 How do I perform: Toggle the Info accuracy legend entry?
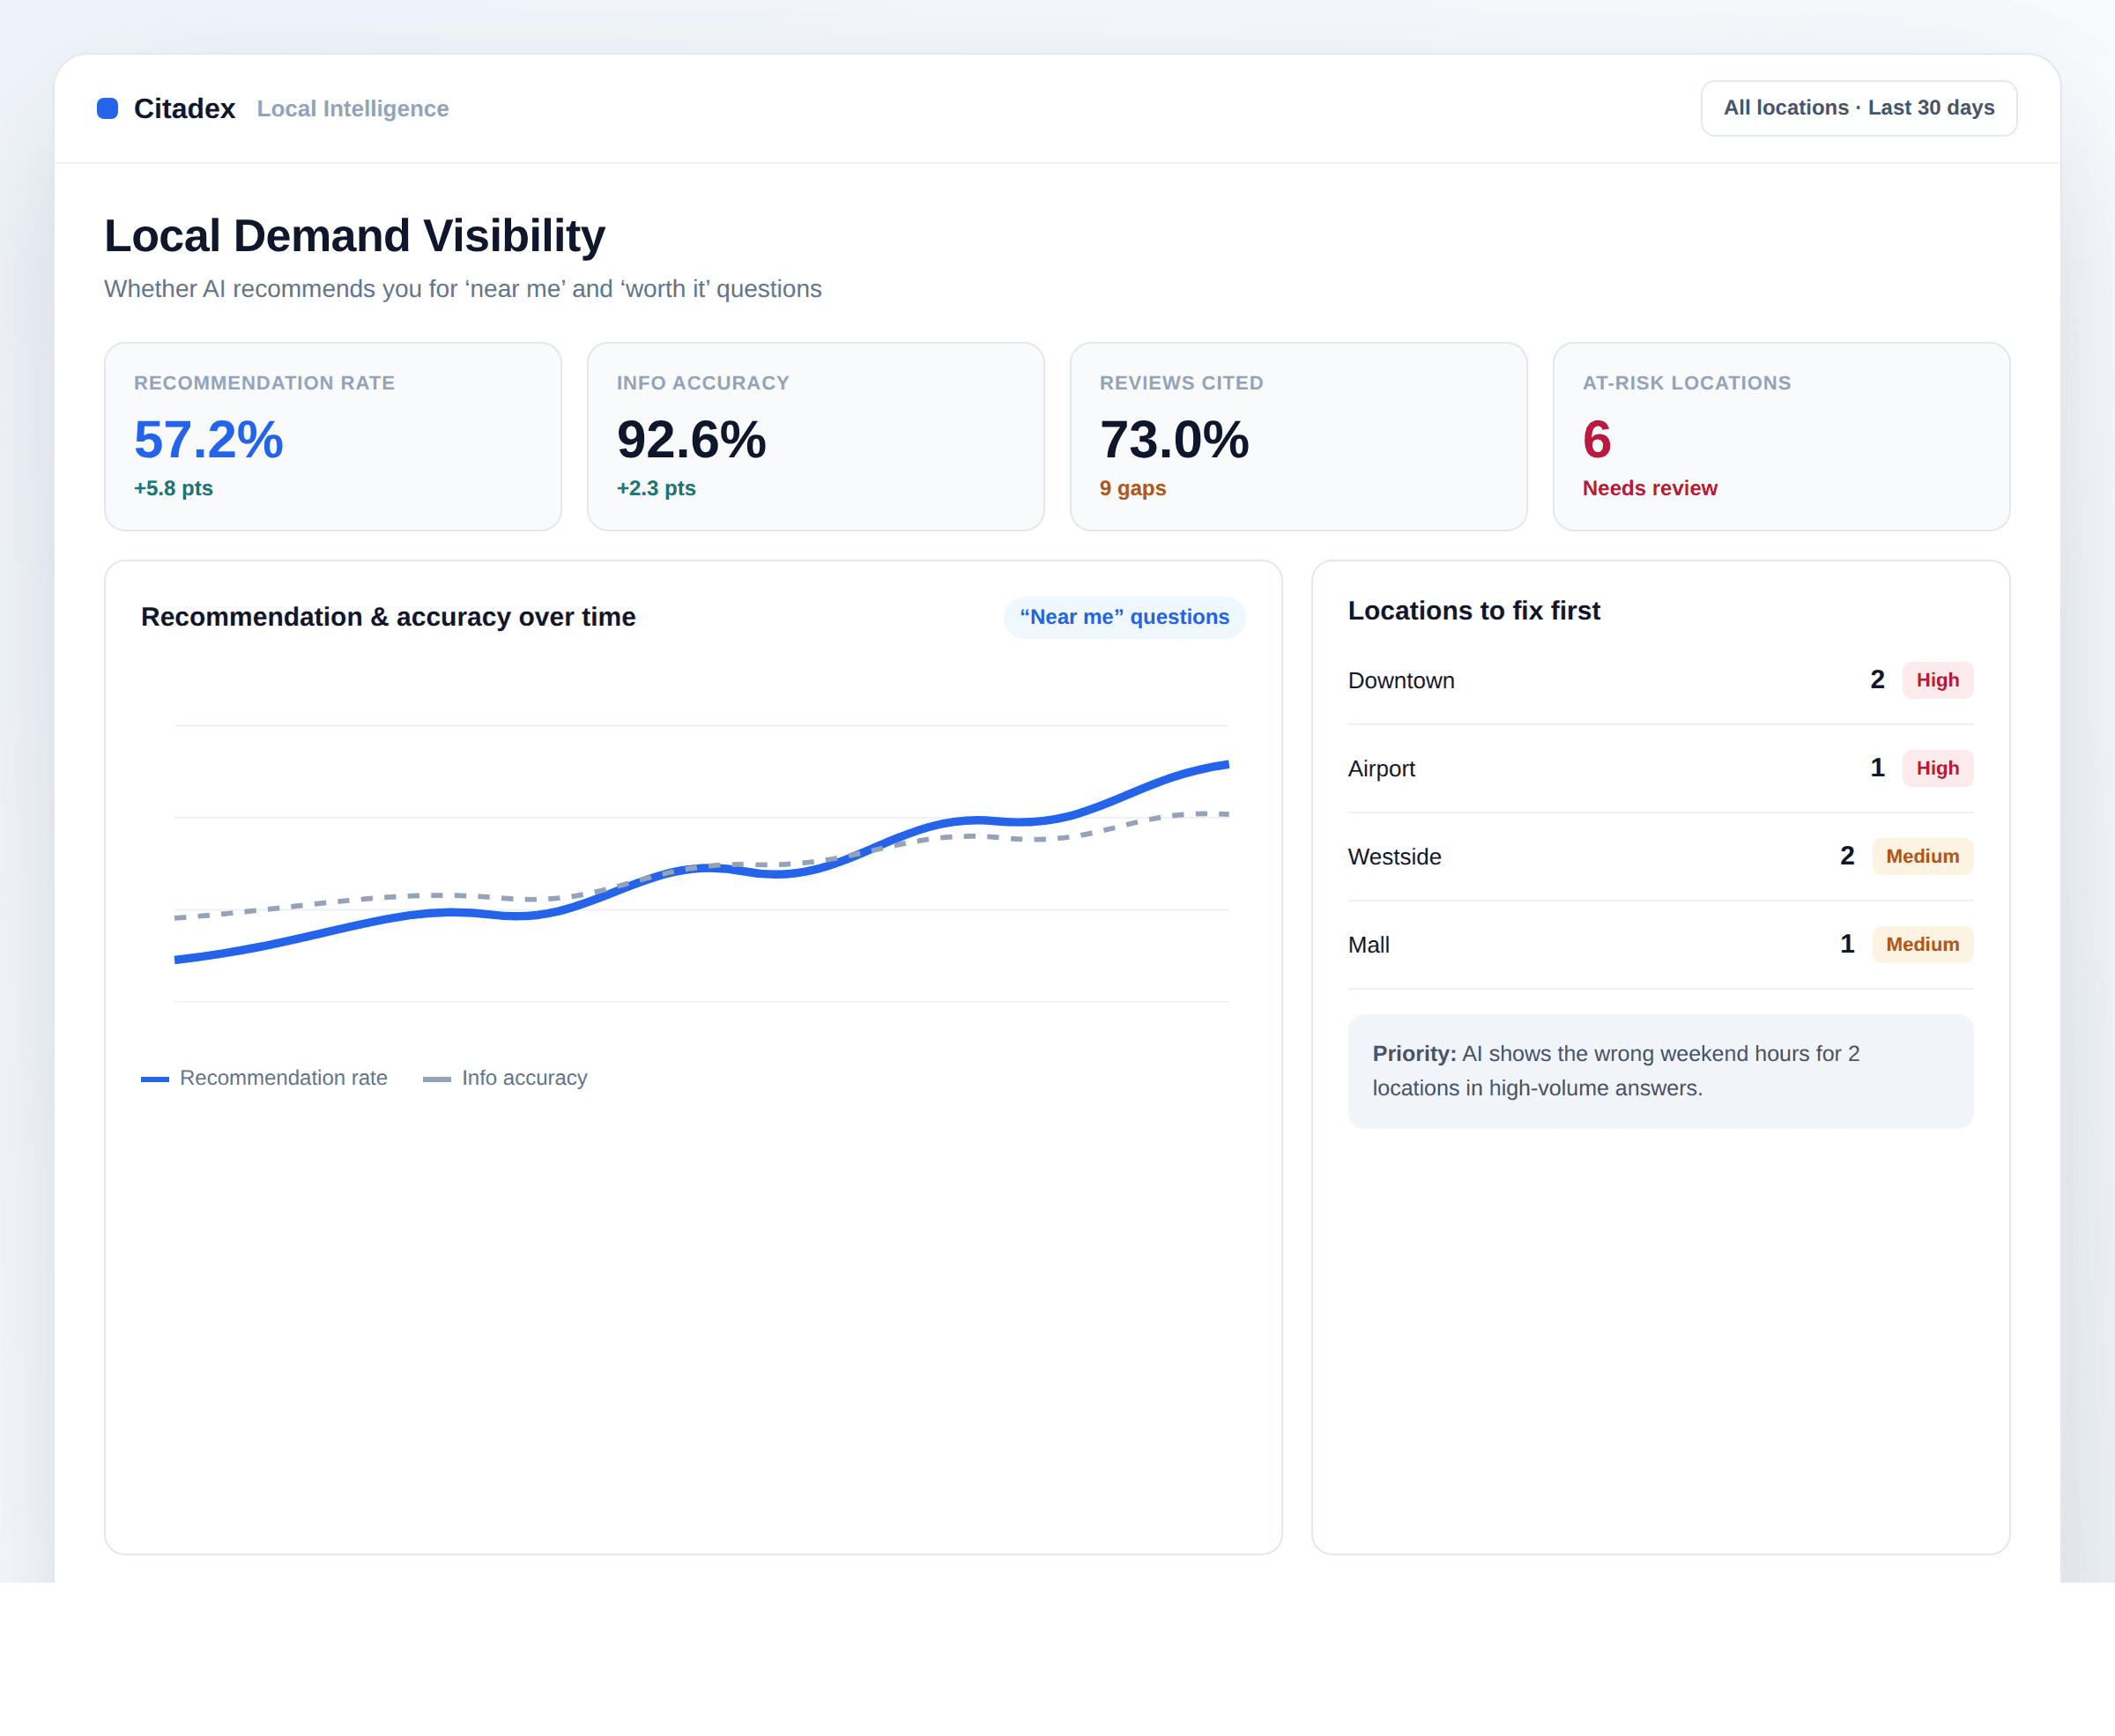coord(505,1078)
